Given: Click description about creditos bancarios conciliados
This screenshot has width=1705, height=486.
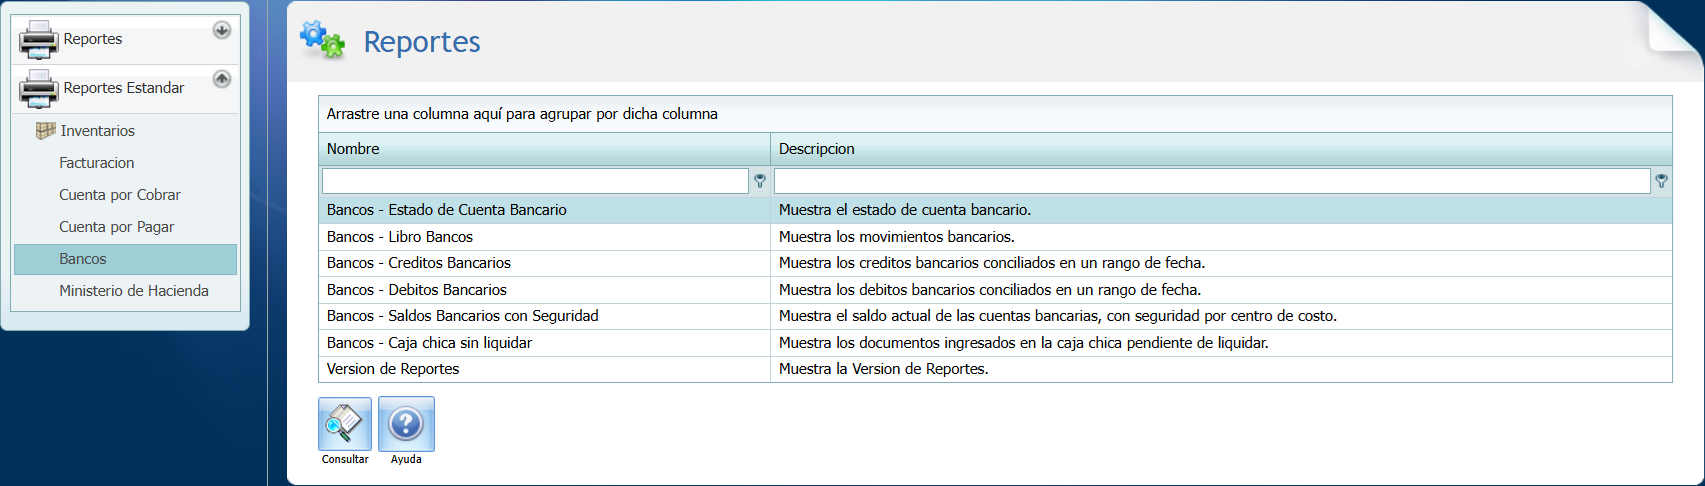Looking at the screenshot, I should [x=992, y=263].
